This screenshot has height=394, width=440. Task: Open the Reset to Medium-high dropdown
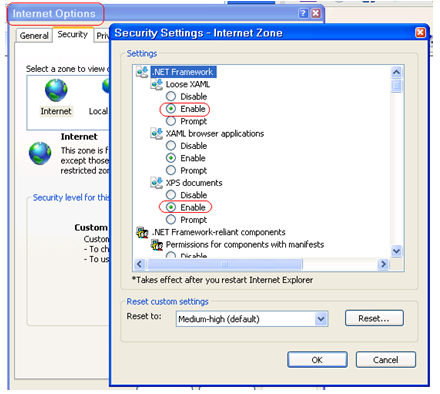pos(321,319)
